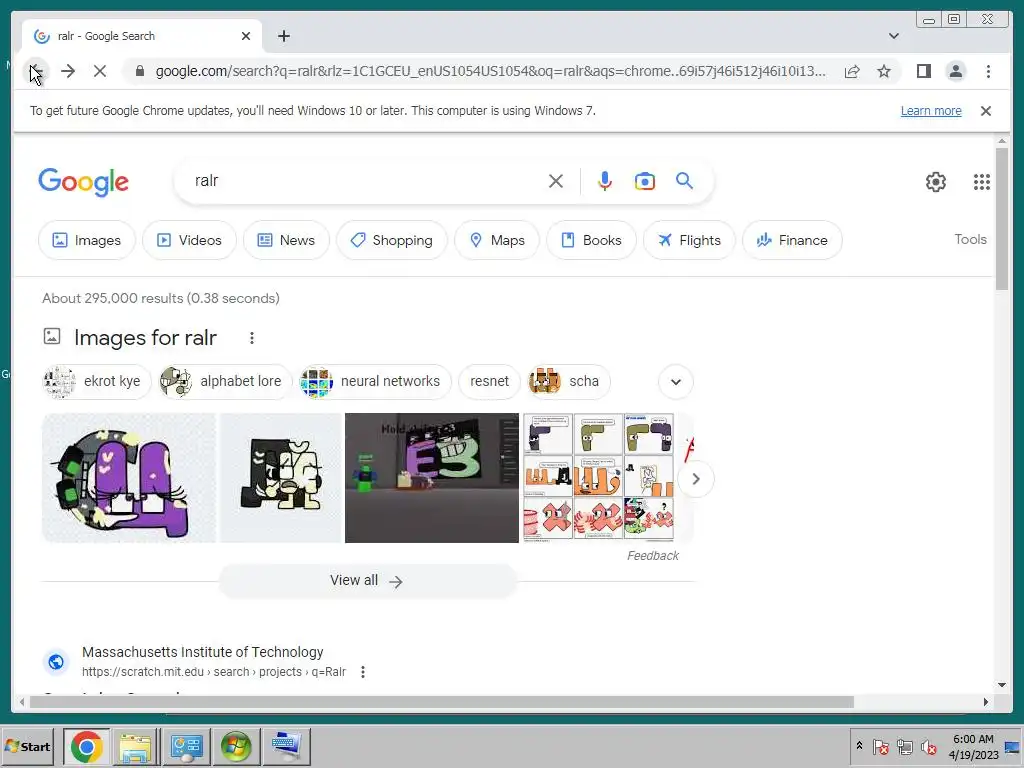Viewport: 1024px width, 768px height.
Task: Click the padlock site info icon
Action: (x=139, y=71)
